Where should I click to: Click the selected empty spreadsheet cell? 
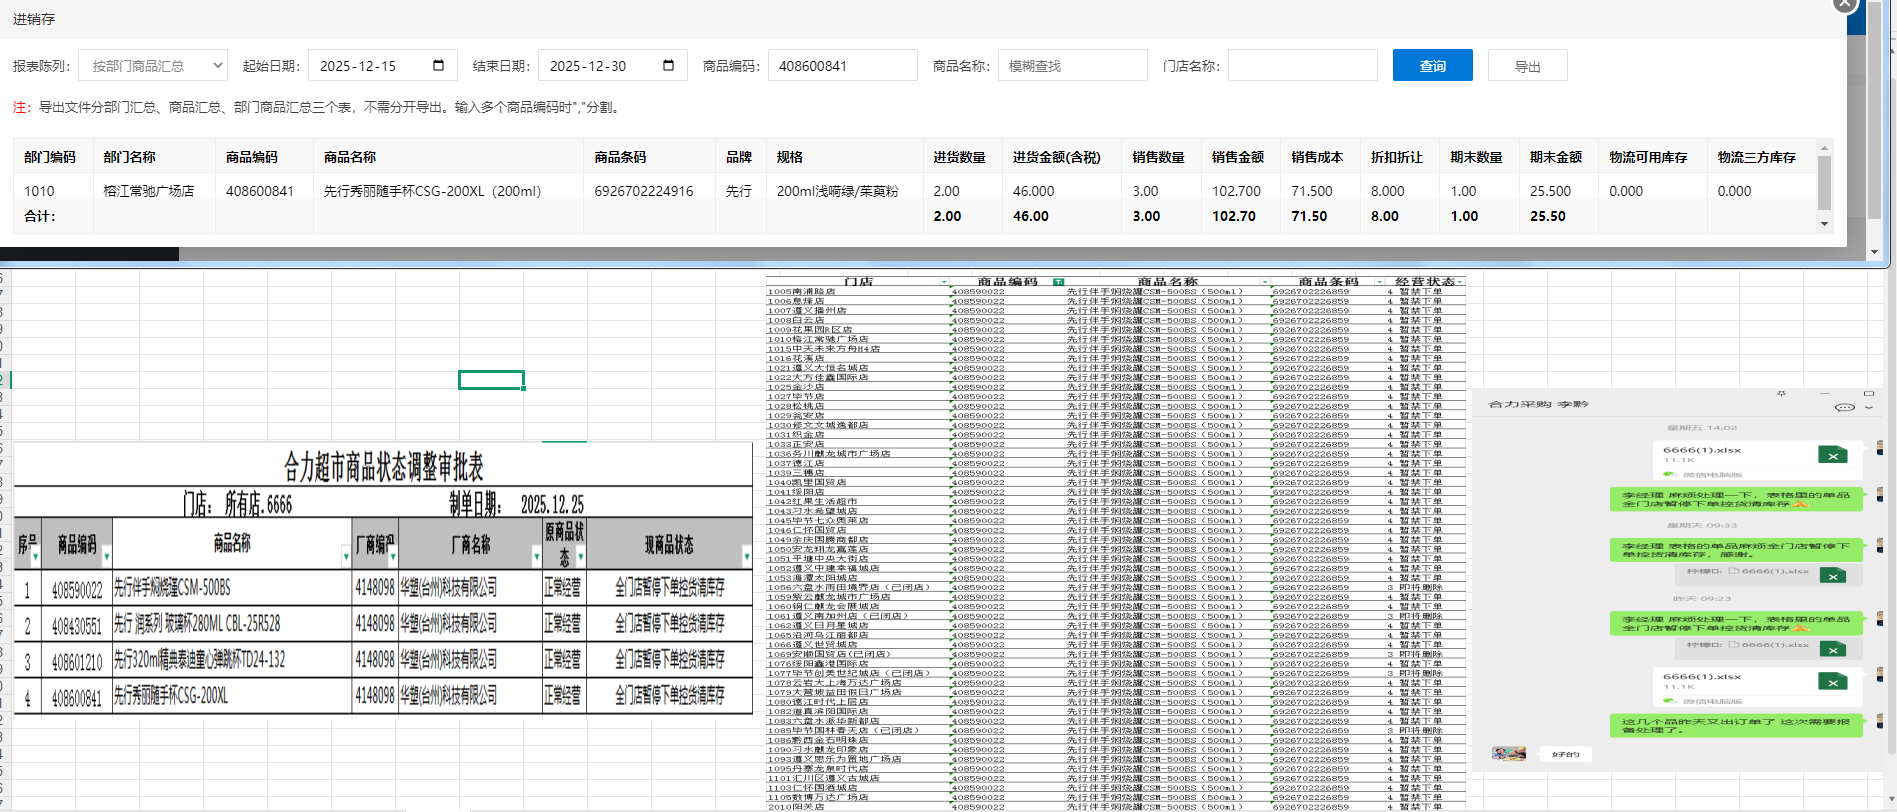(491, 380)
